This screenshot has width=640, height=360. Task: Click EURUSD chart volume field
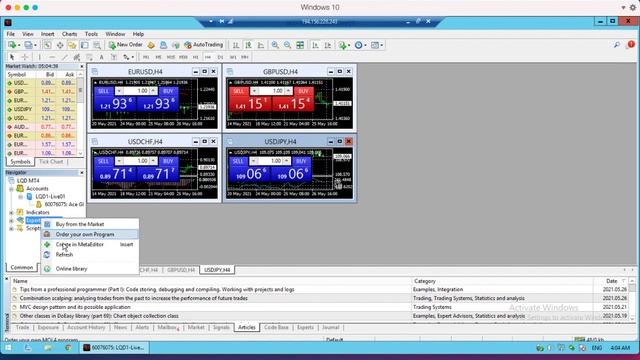[x=136, y=91]
